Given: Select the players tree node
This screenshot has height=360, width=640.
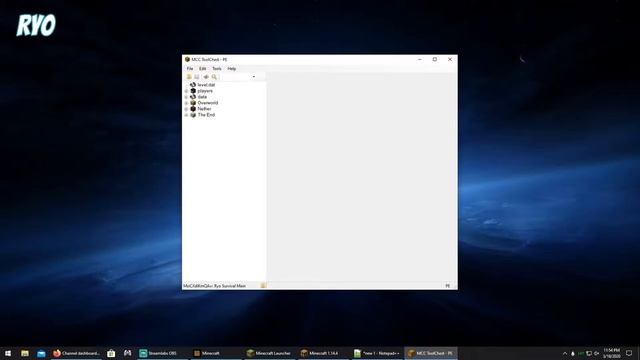Looking at the screenshot, I should (x=205, y=91).
